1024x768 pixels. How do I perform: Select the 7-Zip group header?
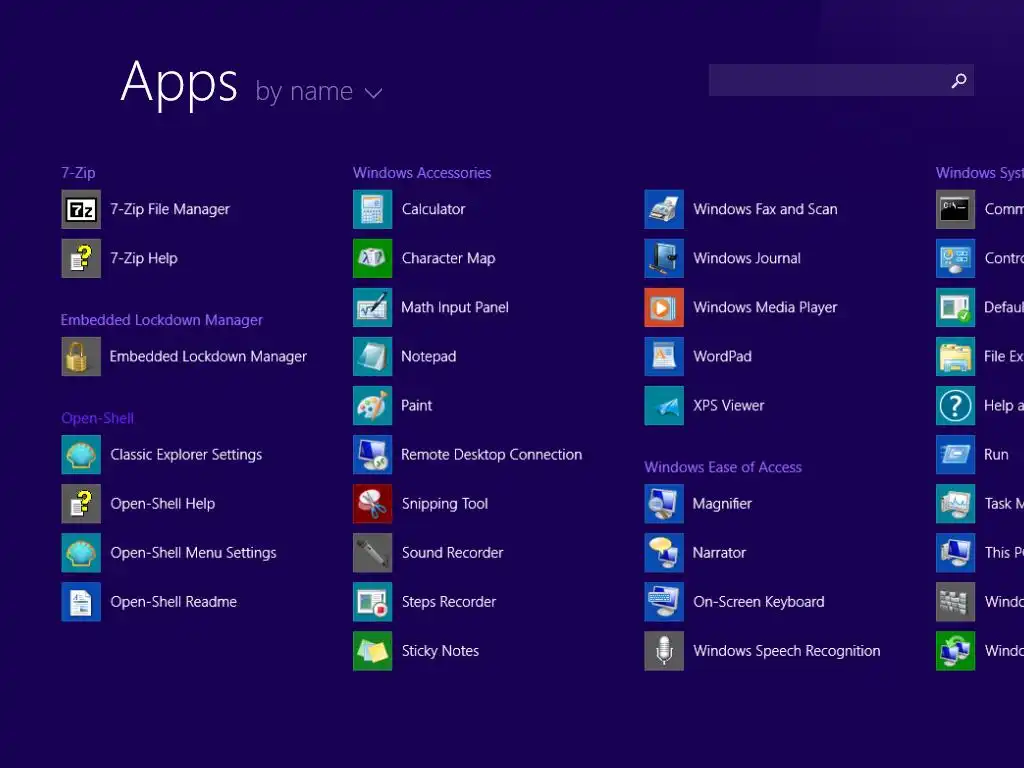78,172
